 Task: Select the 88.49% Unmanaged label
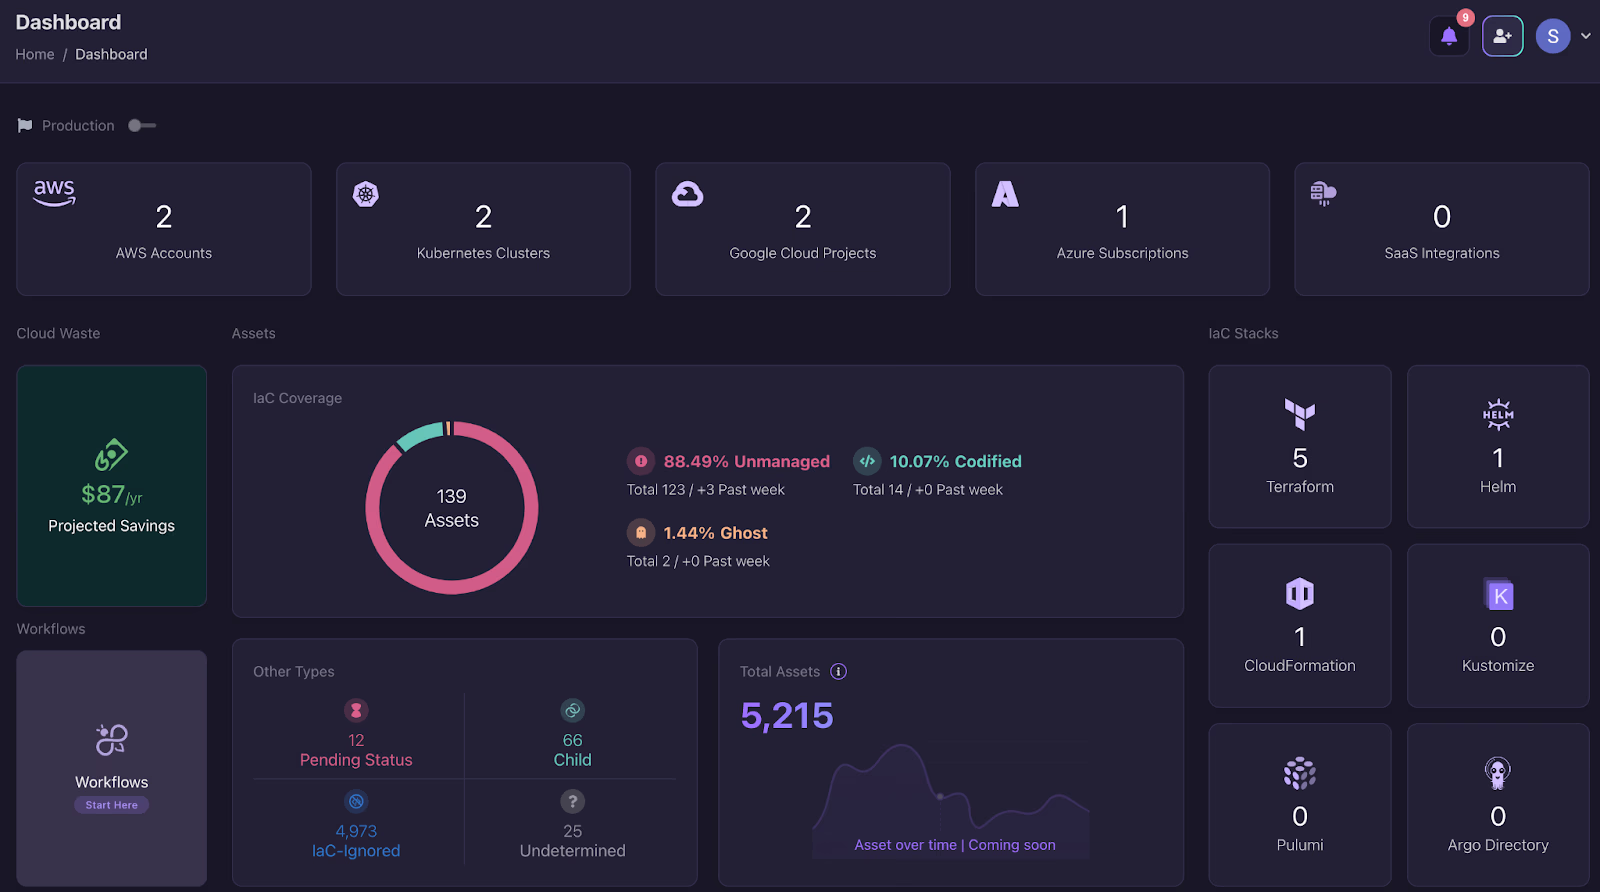point(747,461)
